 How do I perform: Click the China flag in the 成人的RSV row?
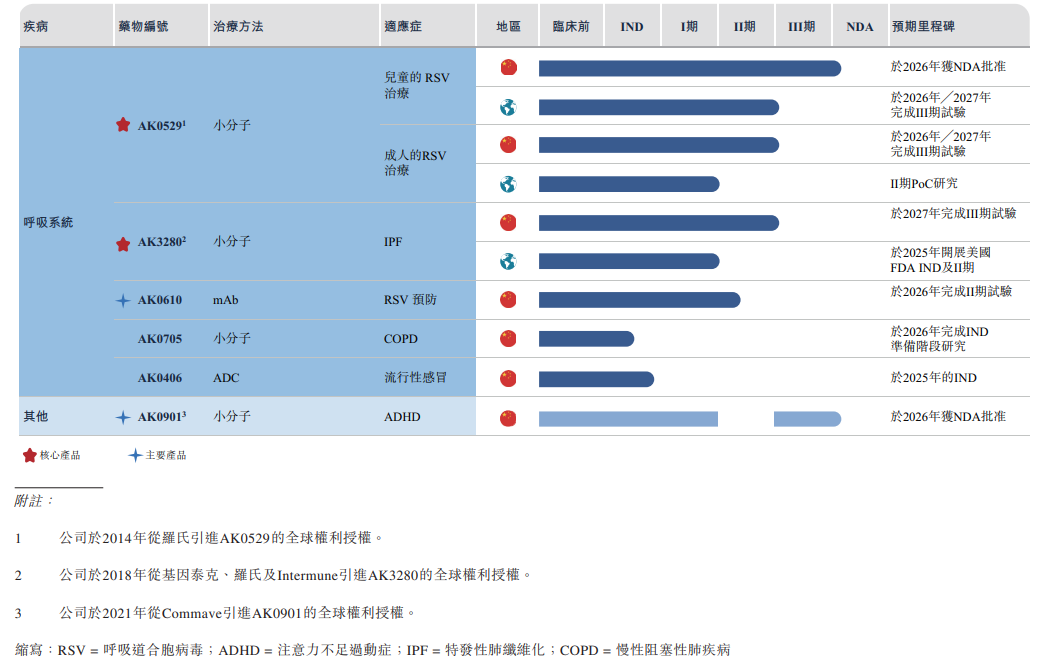pyautogui.click(x=508, y=144)
